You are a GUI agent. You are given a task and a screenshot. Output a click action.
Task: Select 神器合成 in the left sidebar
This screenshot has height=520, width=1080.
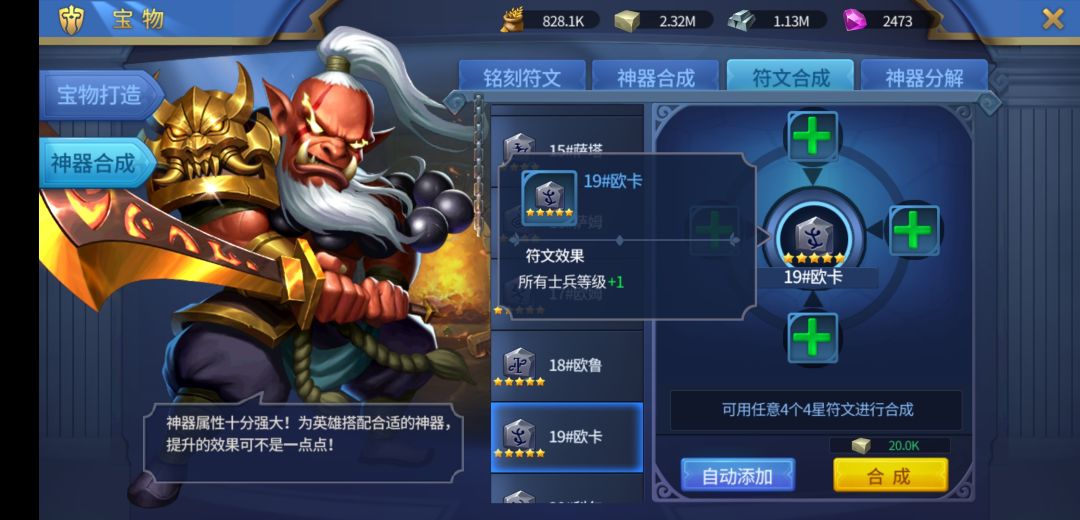coord(95,163)
